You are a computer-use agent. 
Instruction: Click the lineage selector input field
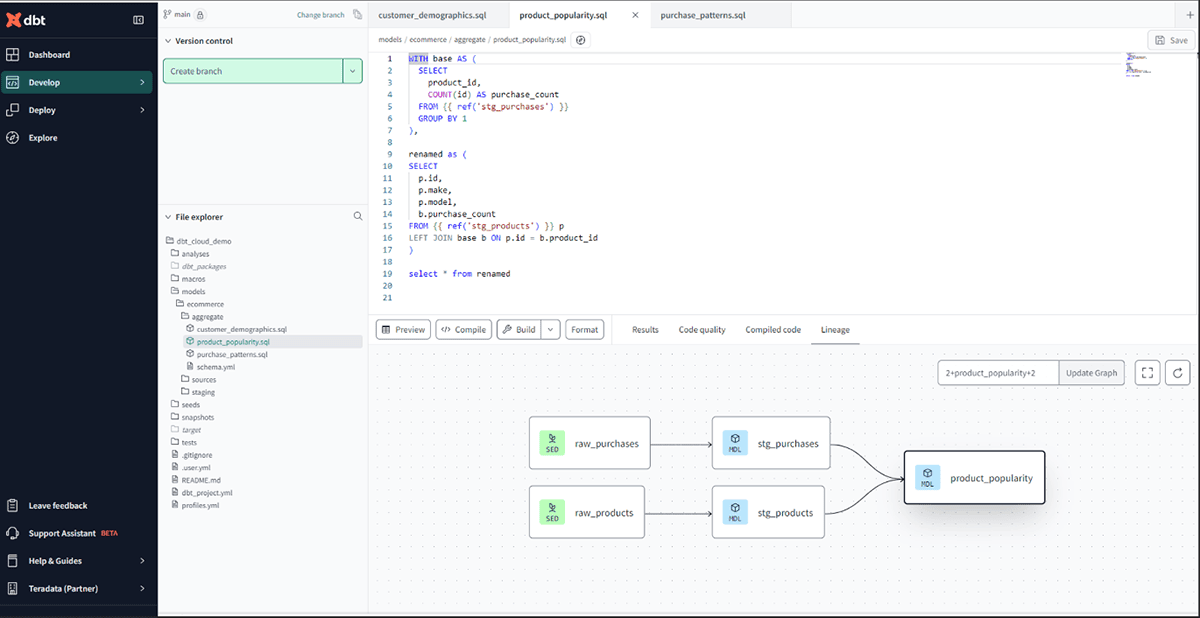pyautogui.click(x=997, y=373)
